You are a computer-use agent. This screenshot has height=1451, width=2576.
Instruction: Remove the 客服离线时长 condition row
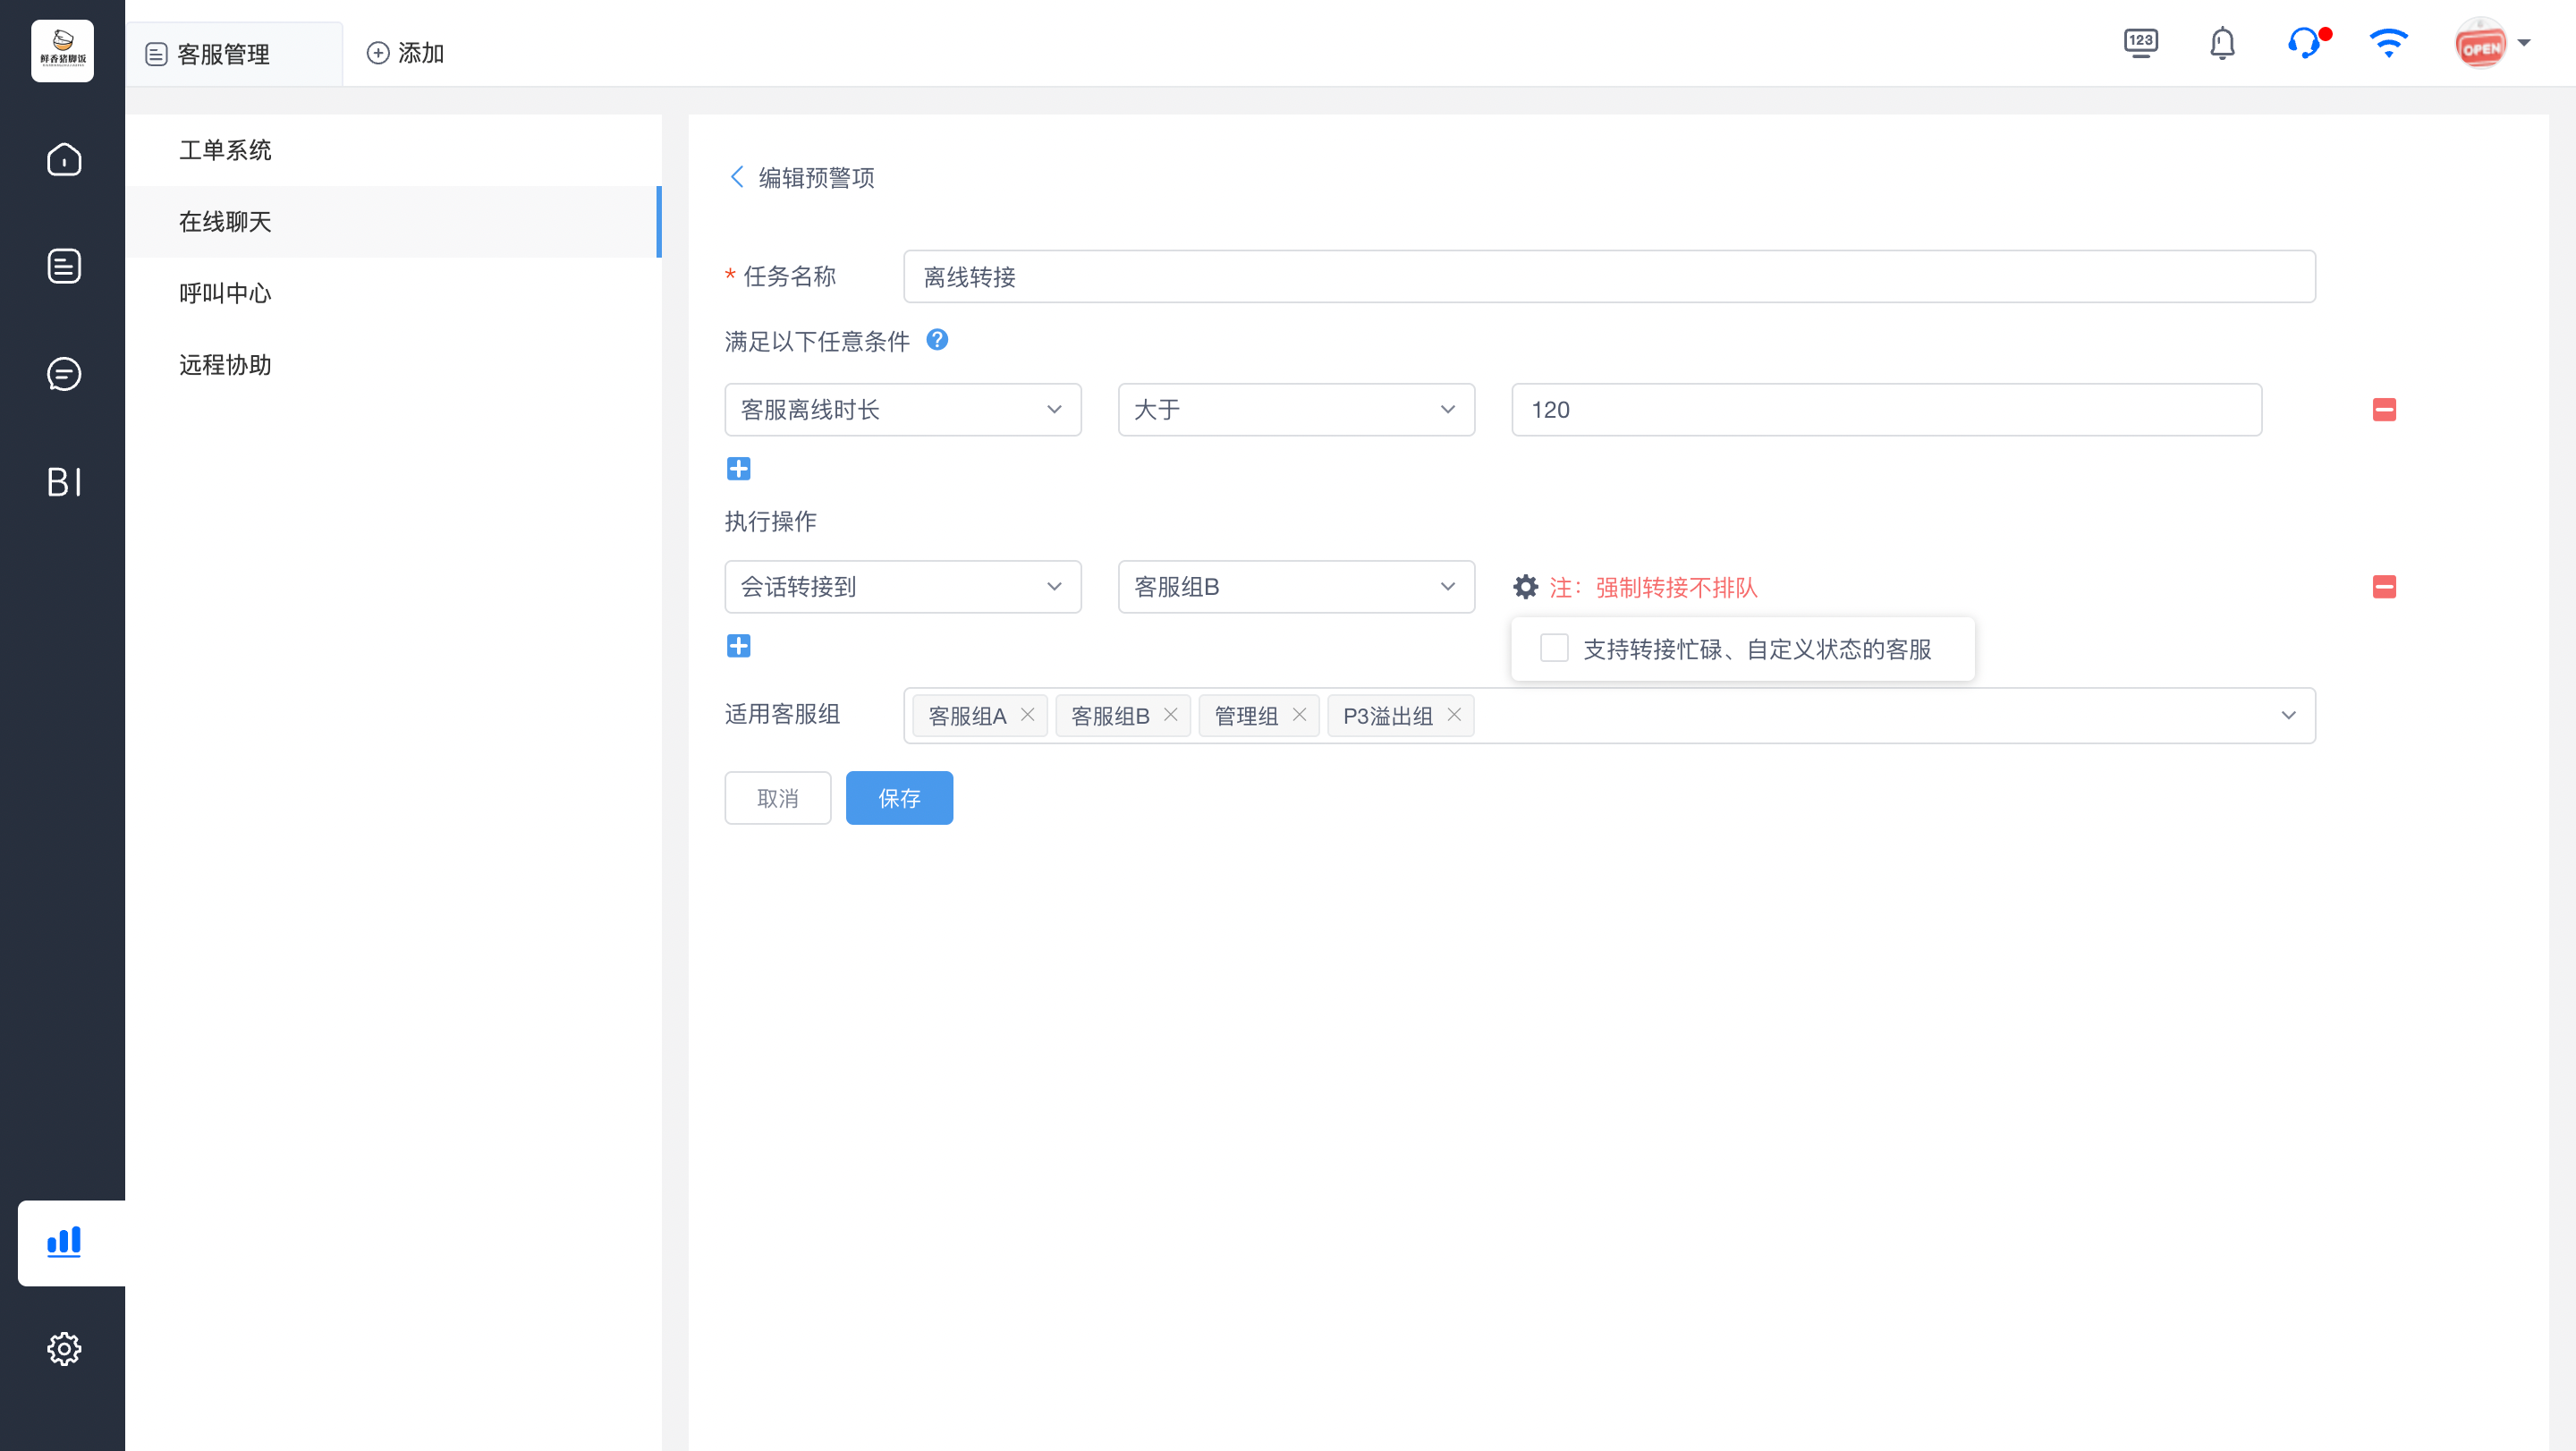(x=2384, y=409)
